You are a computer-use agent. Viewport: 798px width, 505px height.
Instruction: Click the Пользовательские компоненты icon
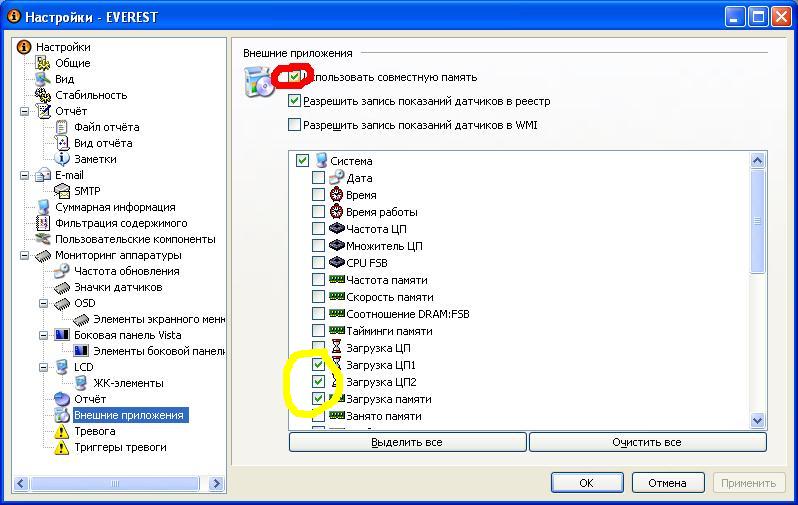[x=43, y=239]
